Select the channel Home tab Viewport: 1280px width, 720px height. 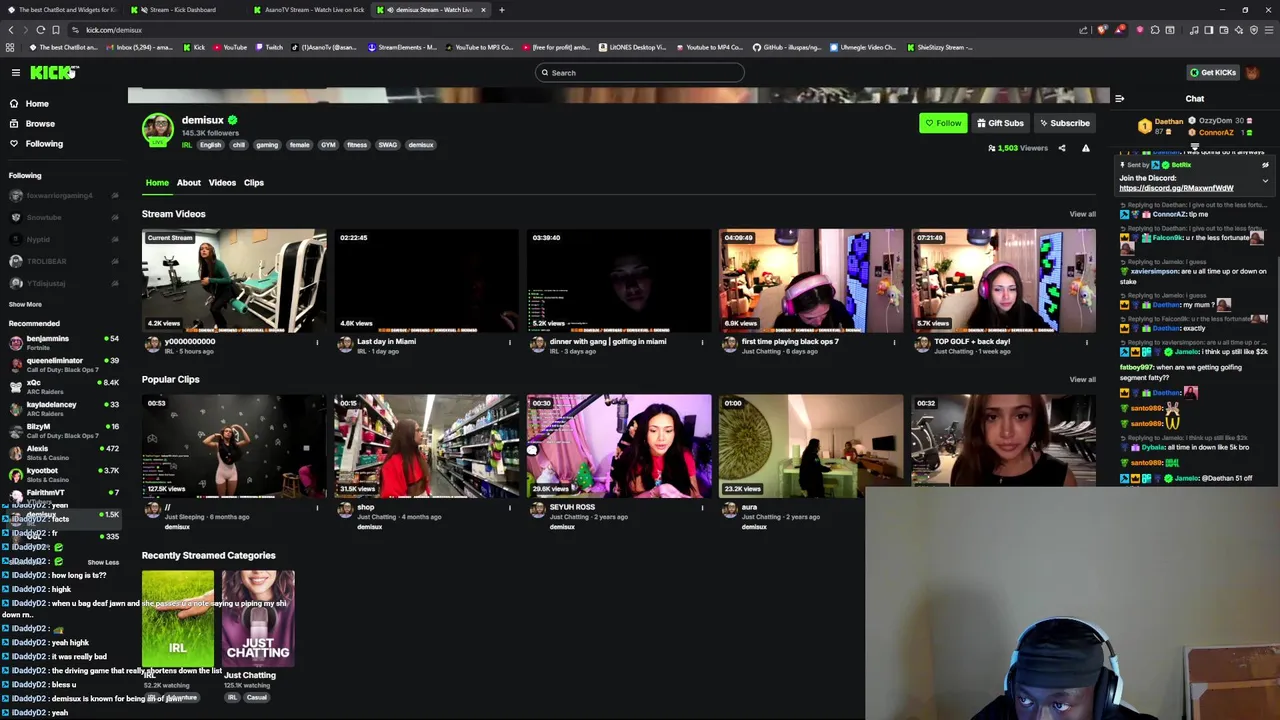click(x=157, y=183)
